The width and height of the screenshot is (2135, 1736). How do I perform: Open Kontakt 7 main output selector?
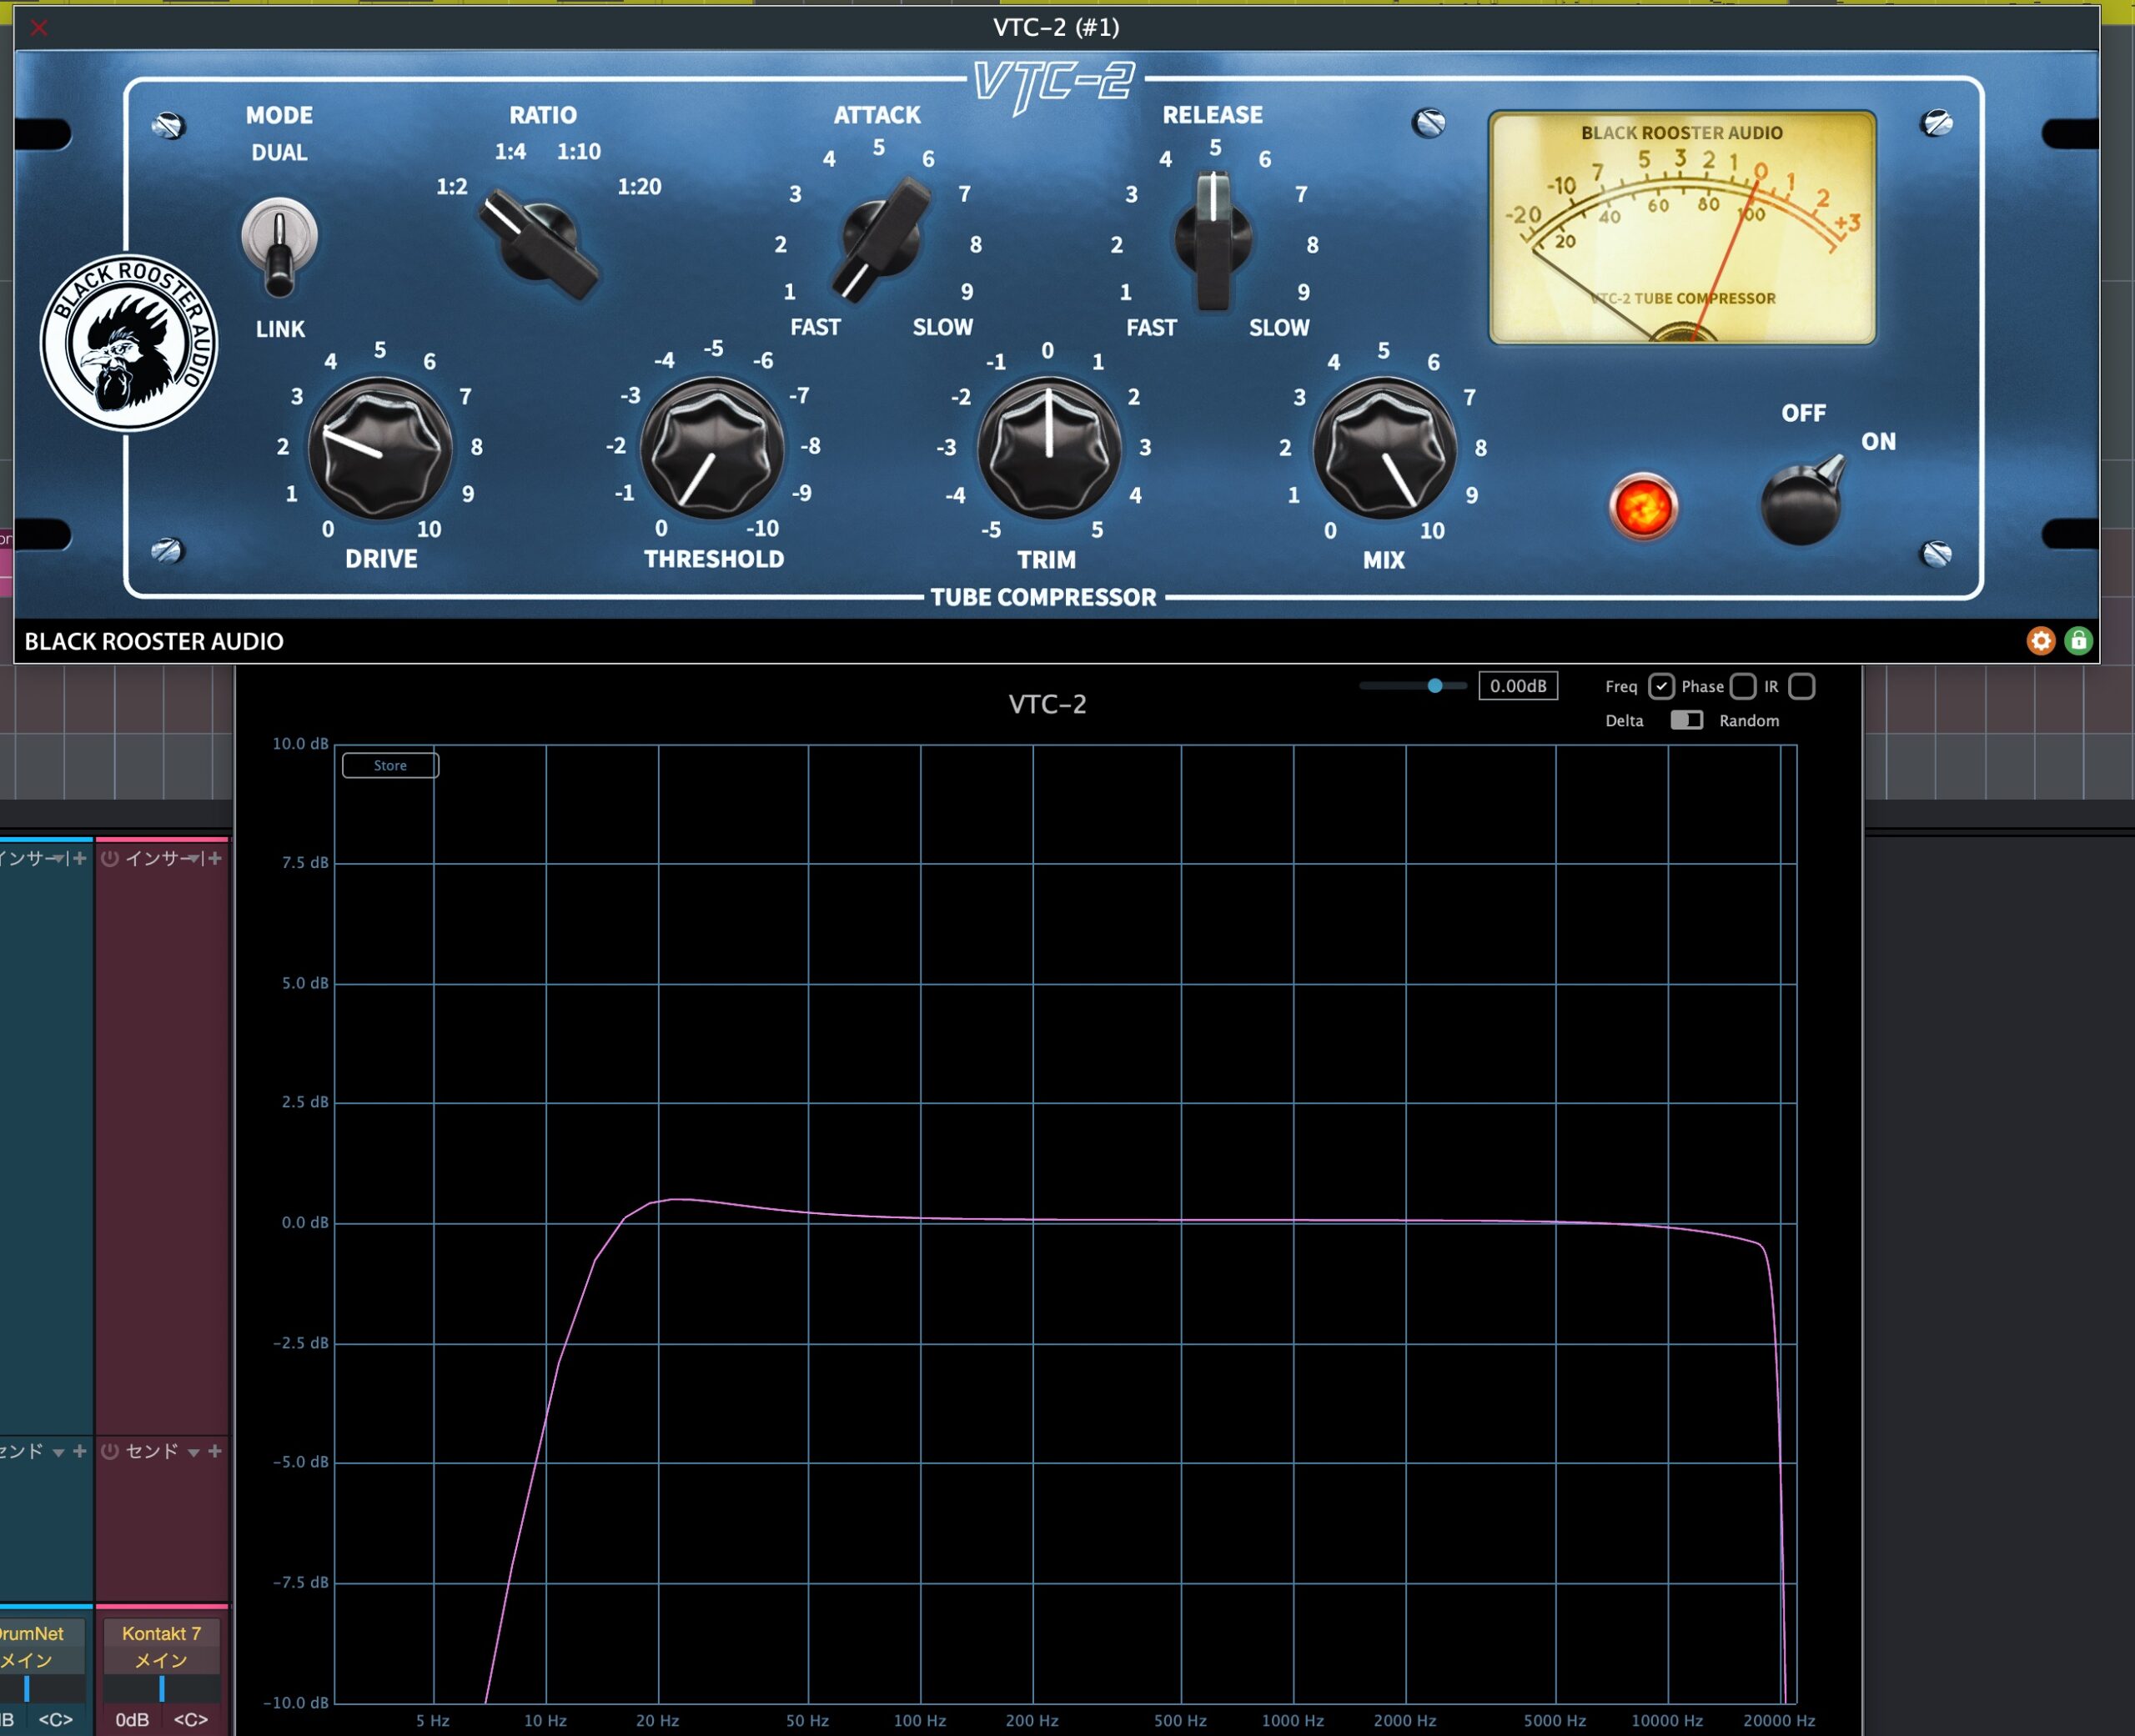click(x=161, y=1661)
